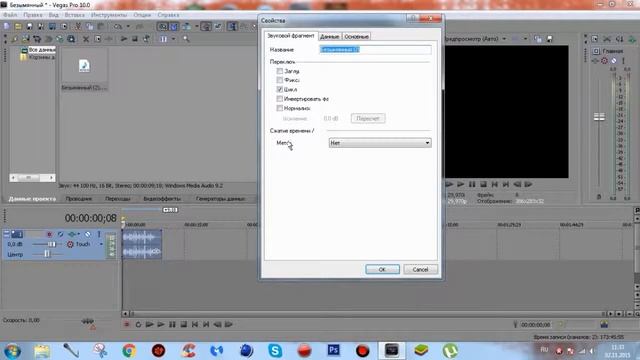Click the red Record button in timeline transport
Image resolution: width=640 pixels, height=360 pixels.
tap(127, 324)
